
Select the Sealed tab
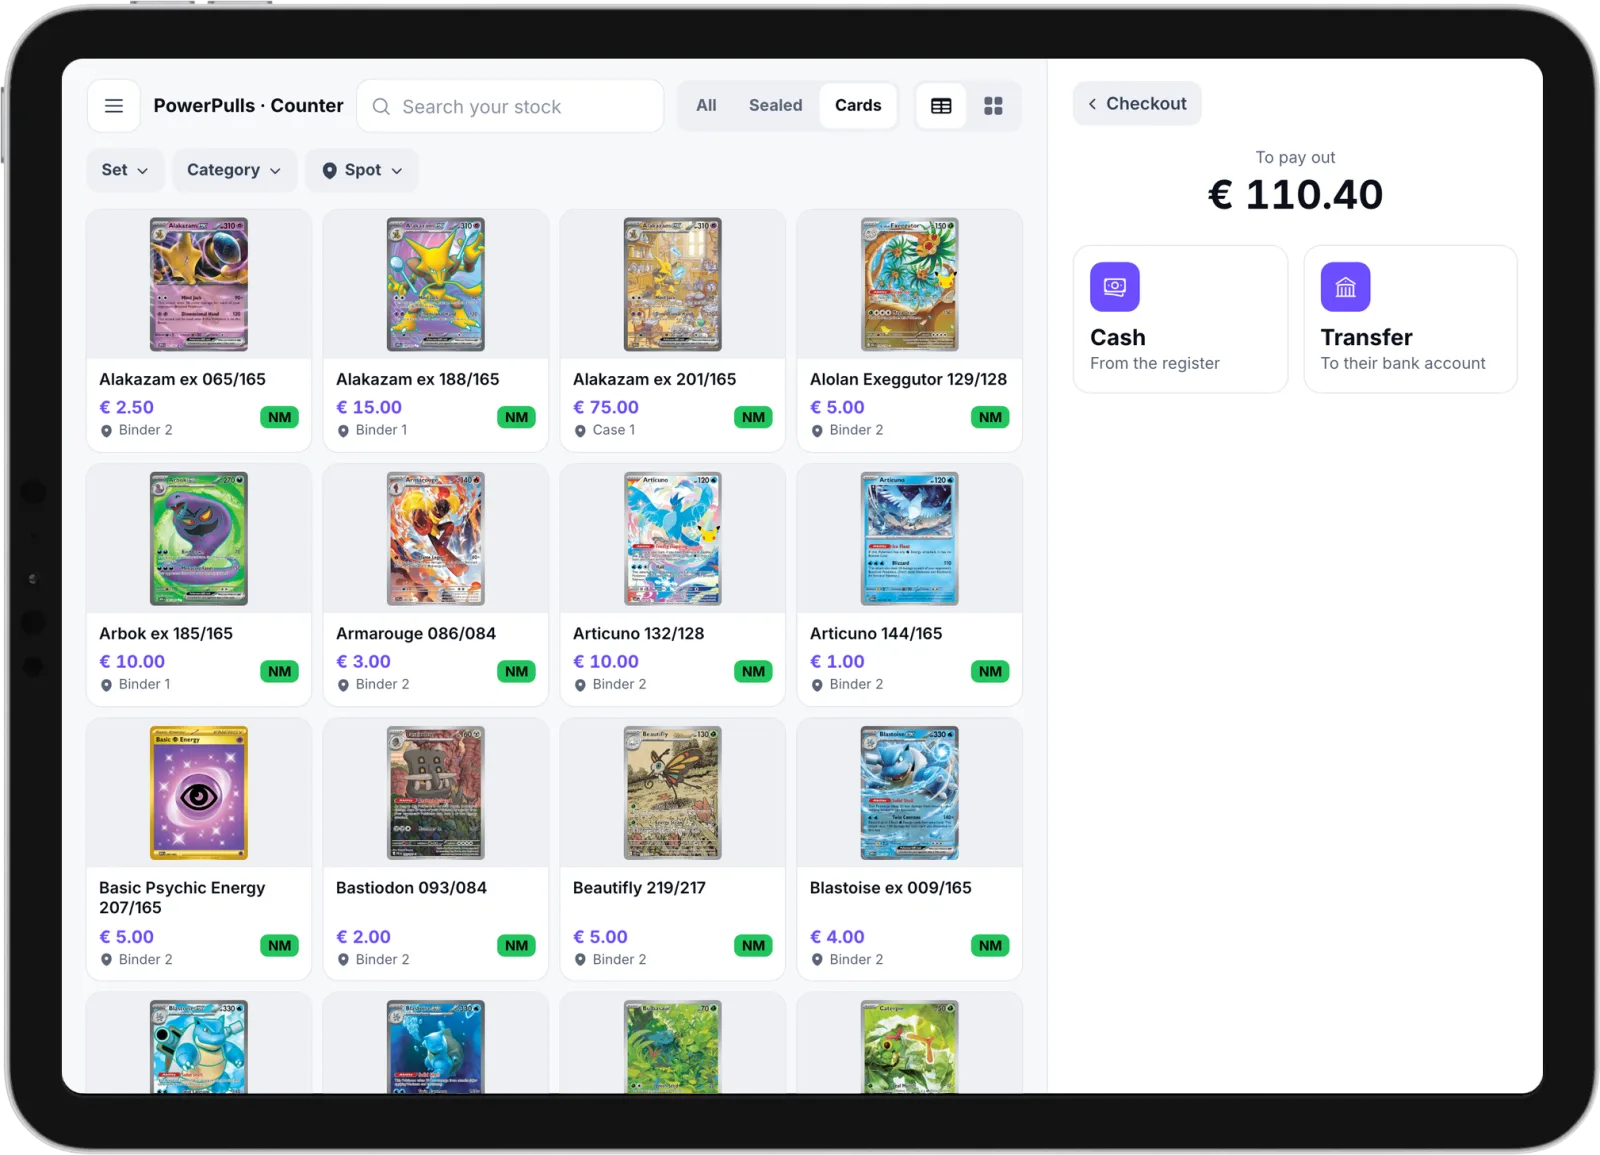tap(775, 105)
